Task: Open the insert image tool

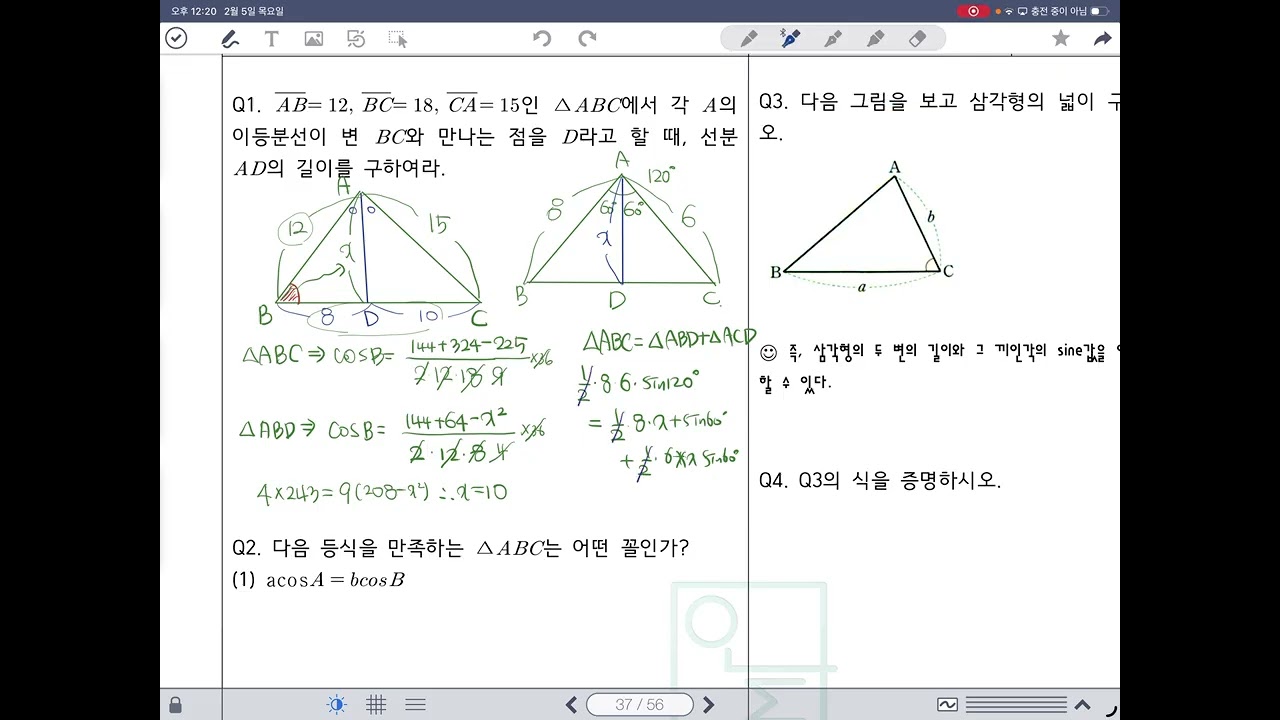Action: click(x=314, y=39)
